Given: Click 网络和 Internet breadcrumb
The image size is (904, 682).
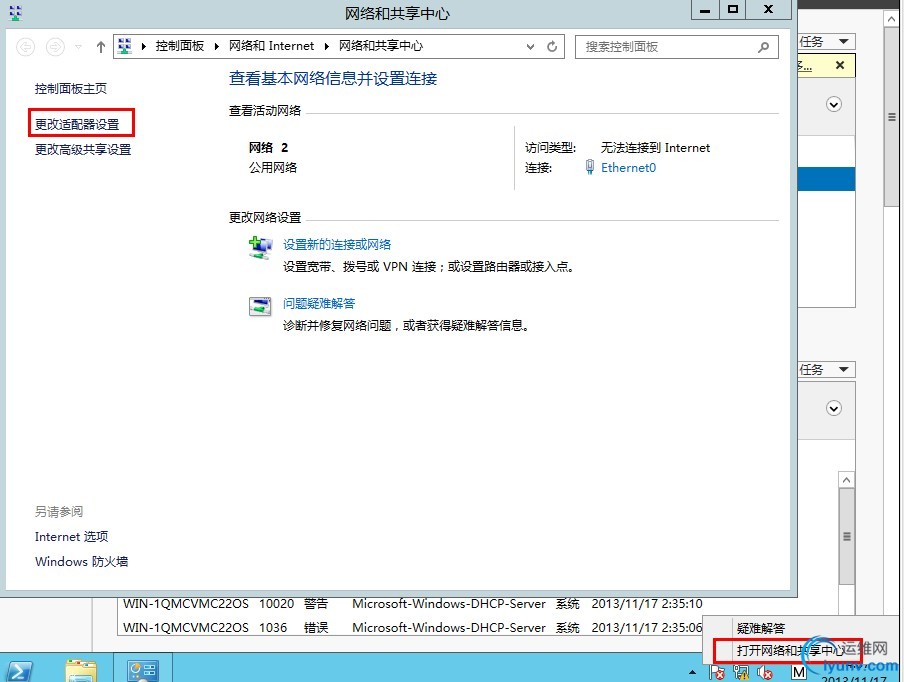Looking at the screenshot, I should [x=271, y=46].
